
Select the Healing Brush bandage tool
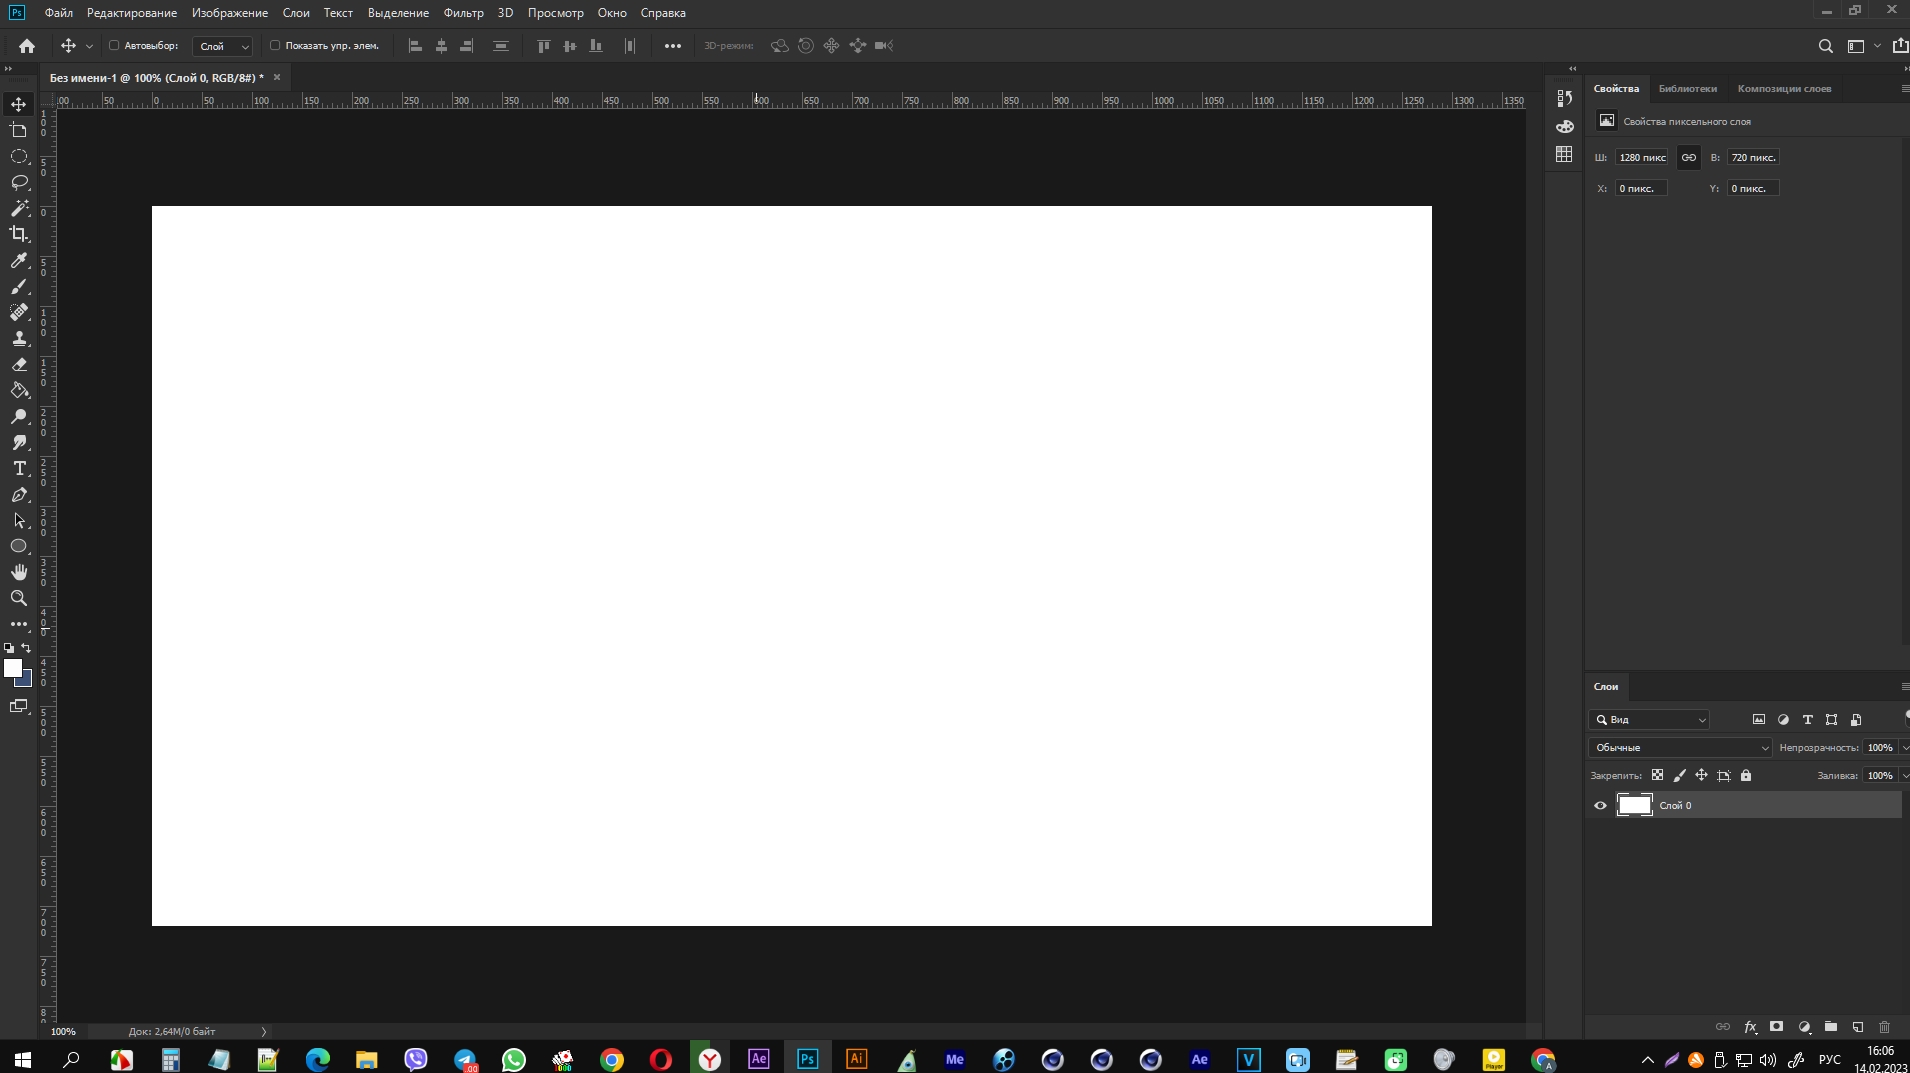click(19, 313)
